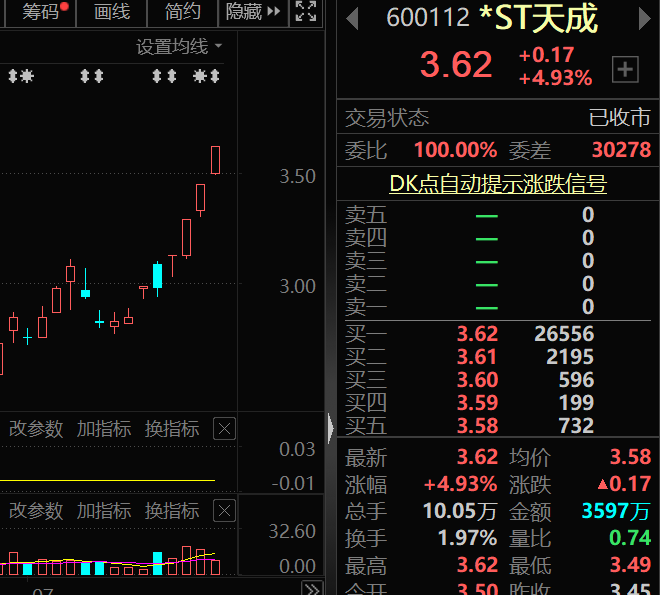Click 换指标 in the volume panel
This screenshot has width=660, height=595.
coord(172,511)
